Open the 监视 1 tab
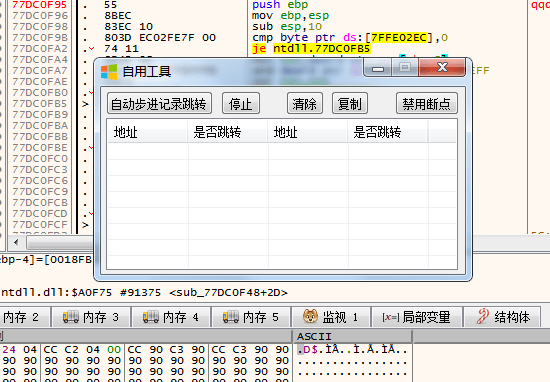Viewport: 550px width, 382px height. (x=331, y=317)
